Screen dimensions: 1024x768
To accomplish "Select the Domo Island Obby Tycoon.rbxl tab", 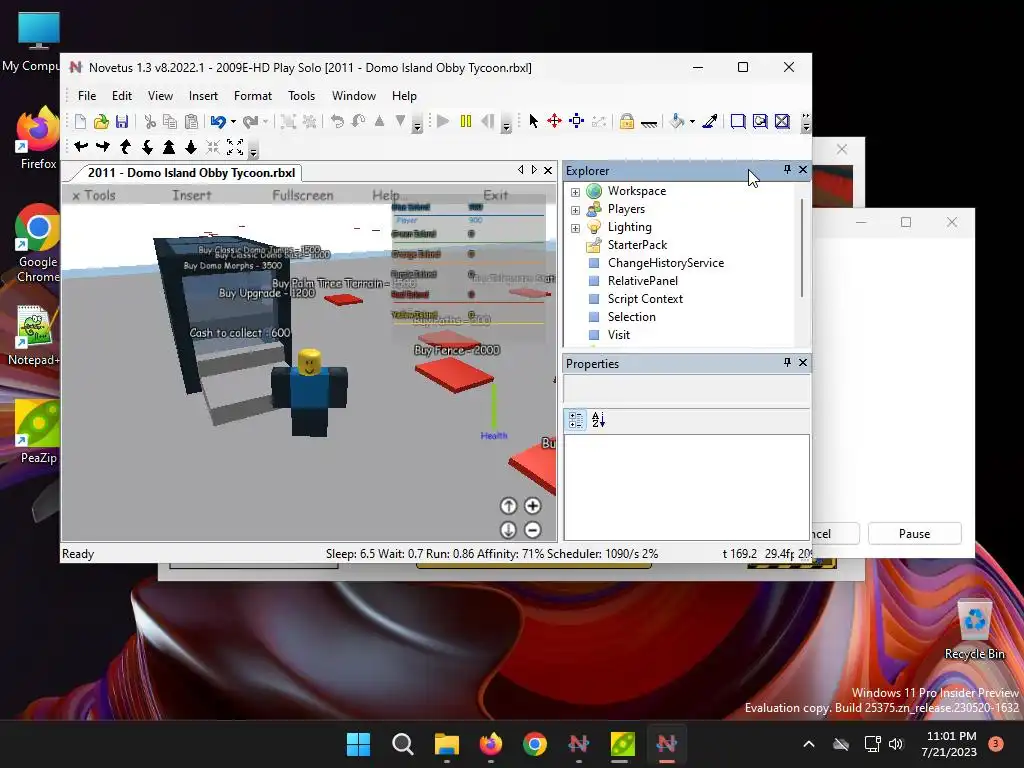I will pyautogui.click(x=191, y=172).
